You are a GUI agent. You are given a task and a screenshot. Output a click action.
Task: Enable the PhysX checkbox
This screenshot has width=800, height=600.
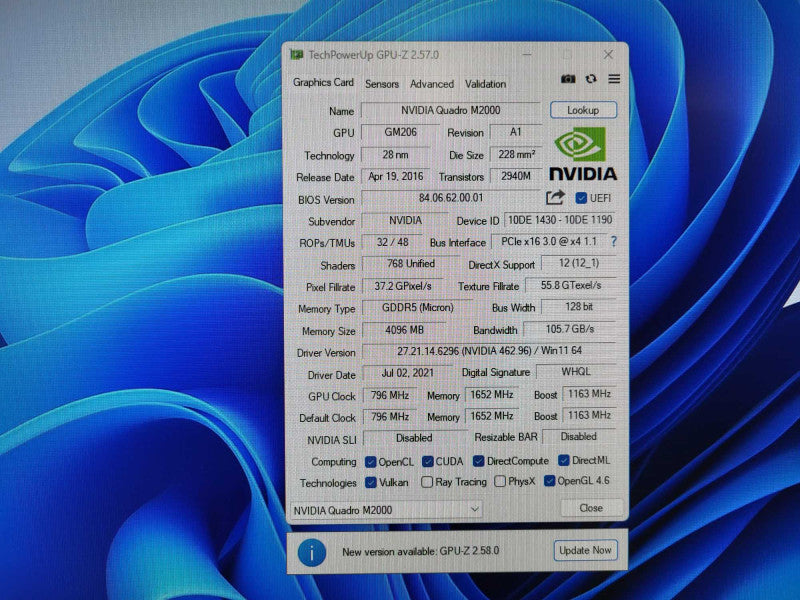click(500, 481)
